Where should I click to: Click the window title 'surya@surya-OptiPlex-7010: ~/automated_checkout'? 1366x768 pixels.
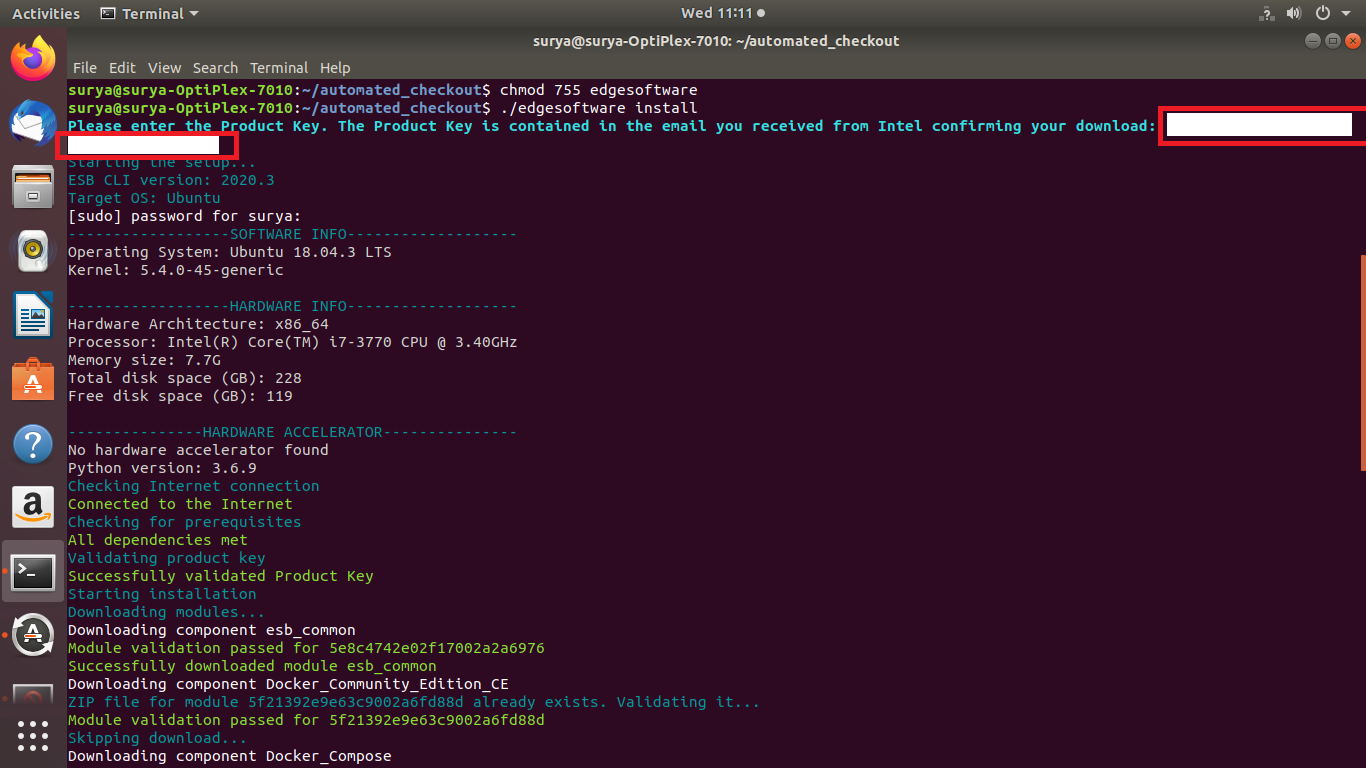pyautogui.click(x=717, y=41)
